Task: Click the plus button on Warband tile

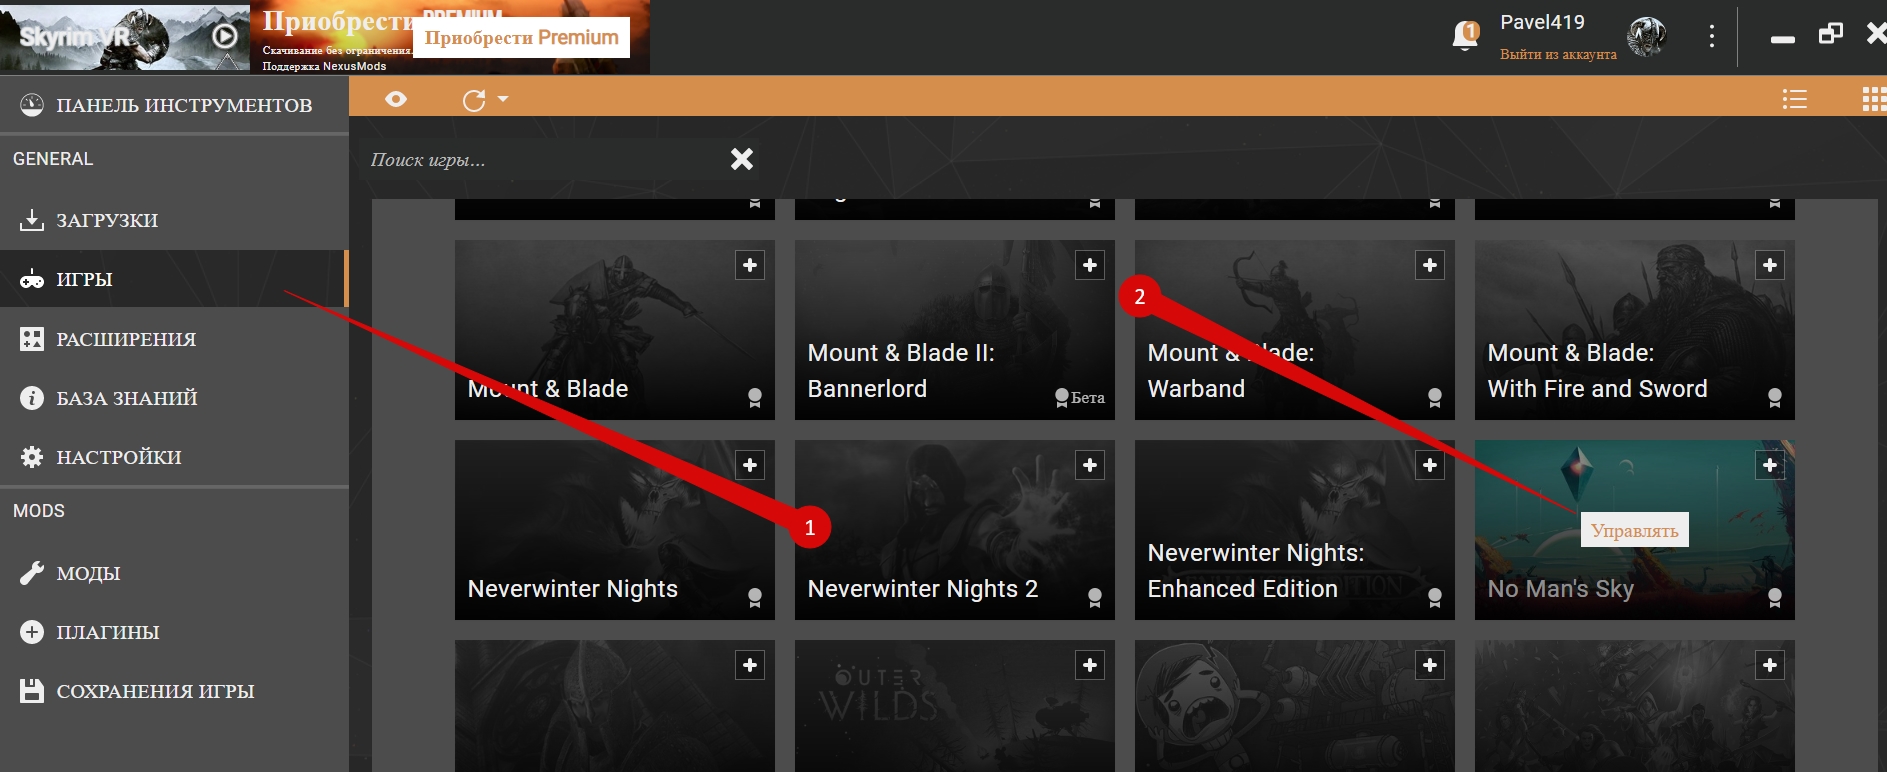Action: (x=1430, y=265)
